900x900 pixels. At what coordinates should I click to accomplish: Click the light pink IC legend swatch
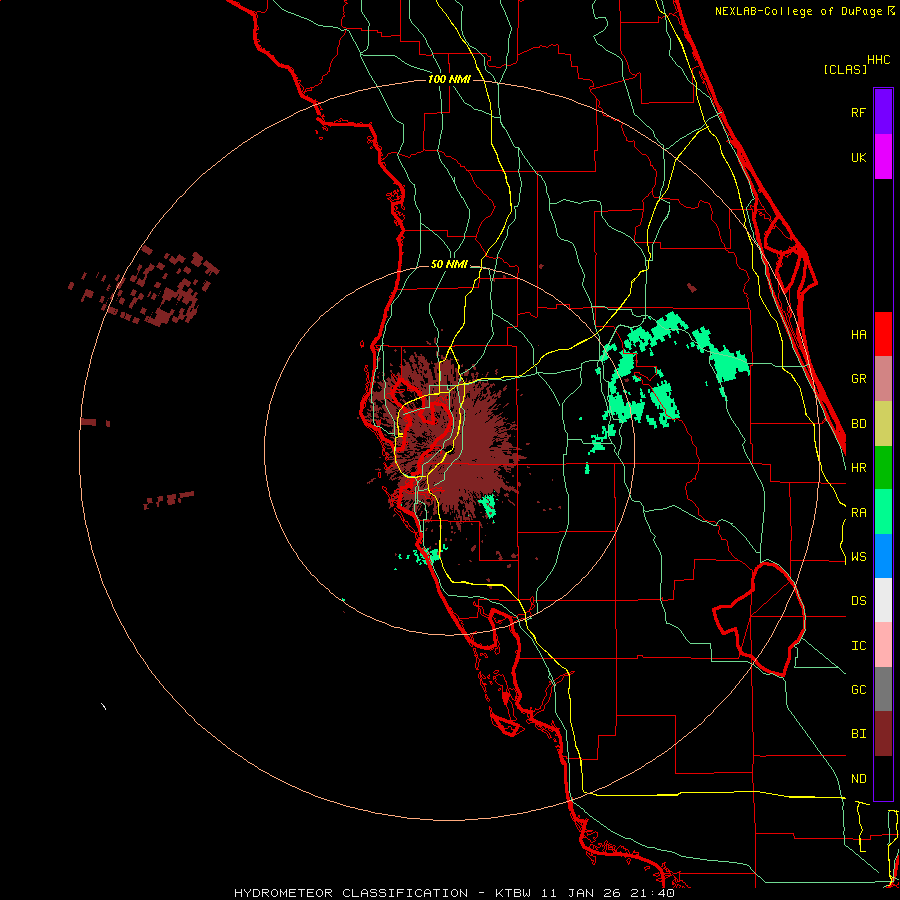coord(883,645)
